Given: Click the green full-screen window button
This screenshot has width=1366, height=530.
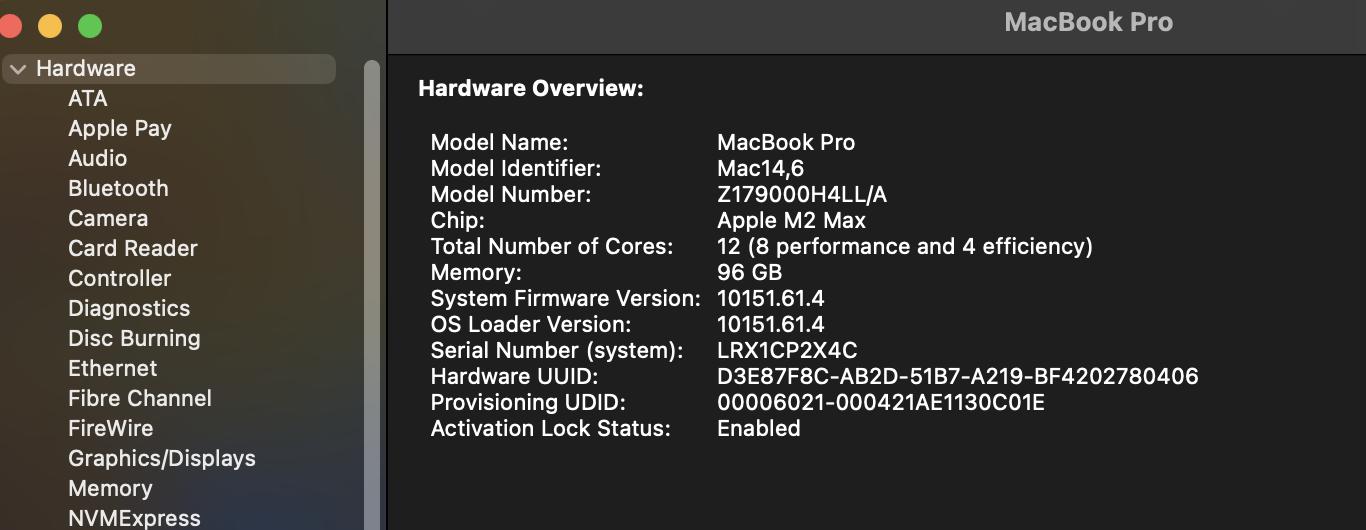Looking at the screenshot, I should [90, 26].
